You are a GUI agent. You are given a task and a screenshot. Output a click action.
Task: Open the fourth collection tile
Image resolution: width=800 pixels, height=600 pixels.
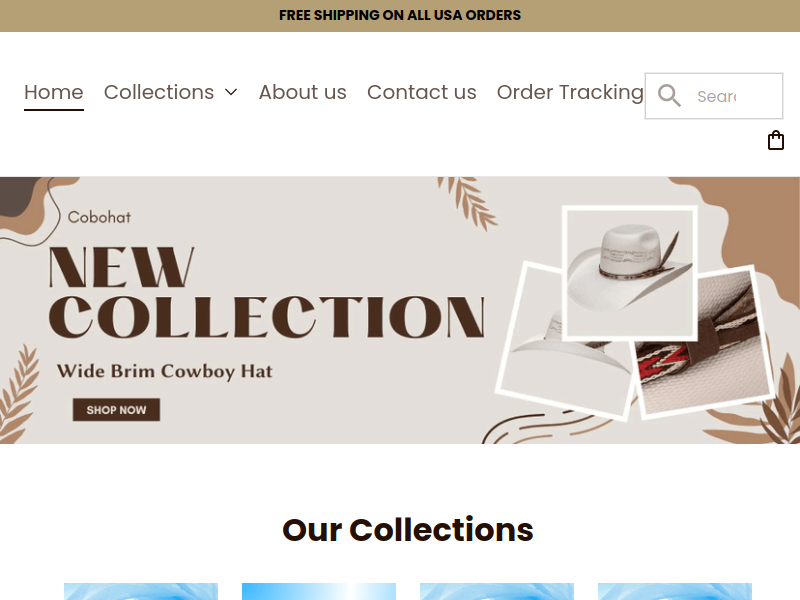[x=674, y=591]
